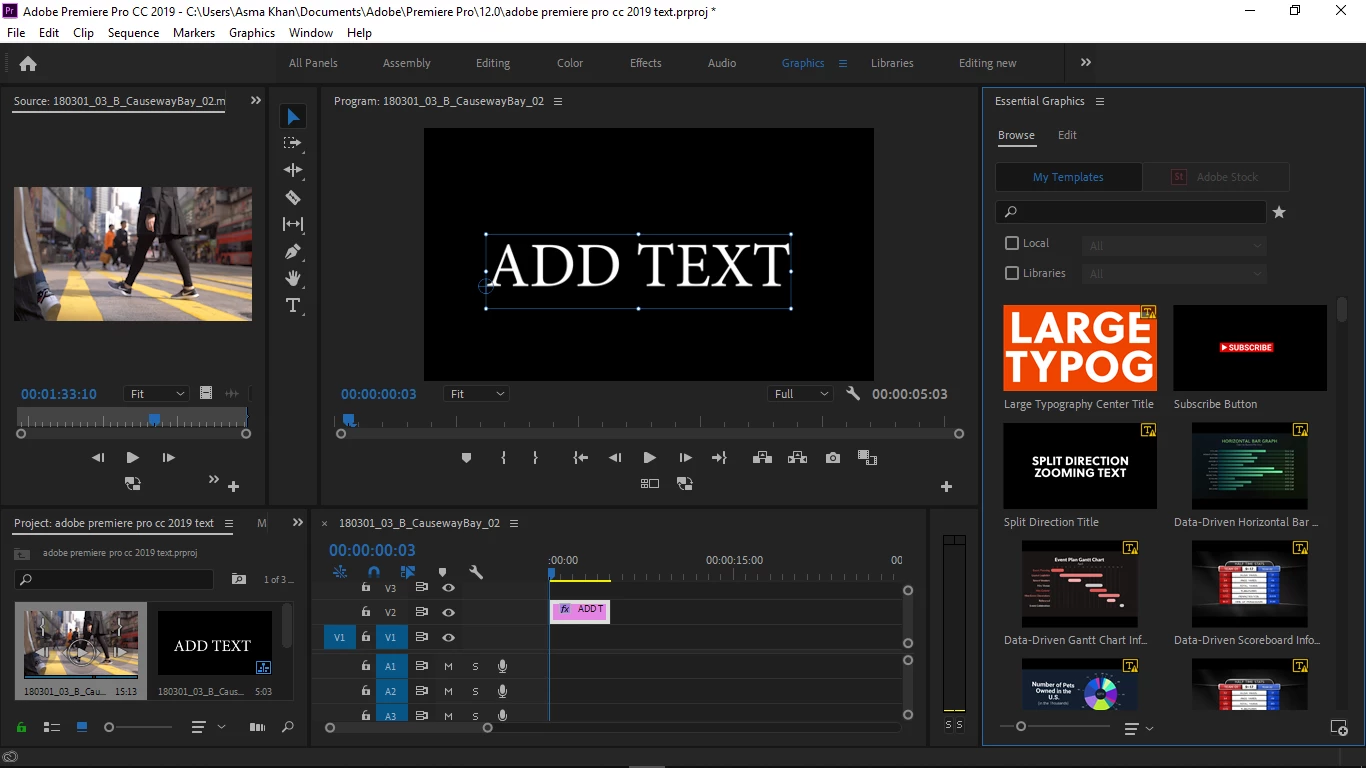Click Go to In button in Program monitor
Image resolution: width=1366 pixels, height=768 pixels.
[580, 458]
